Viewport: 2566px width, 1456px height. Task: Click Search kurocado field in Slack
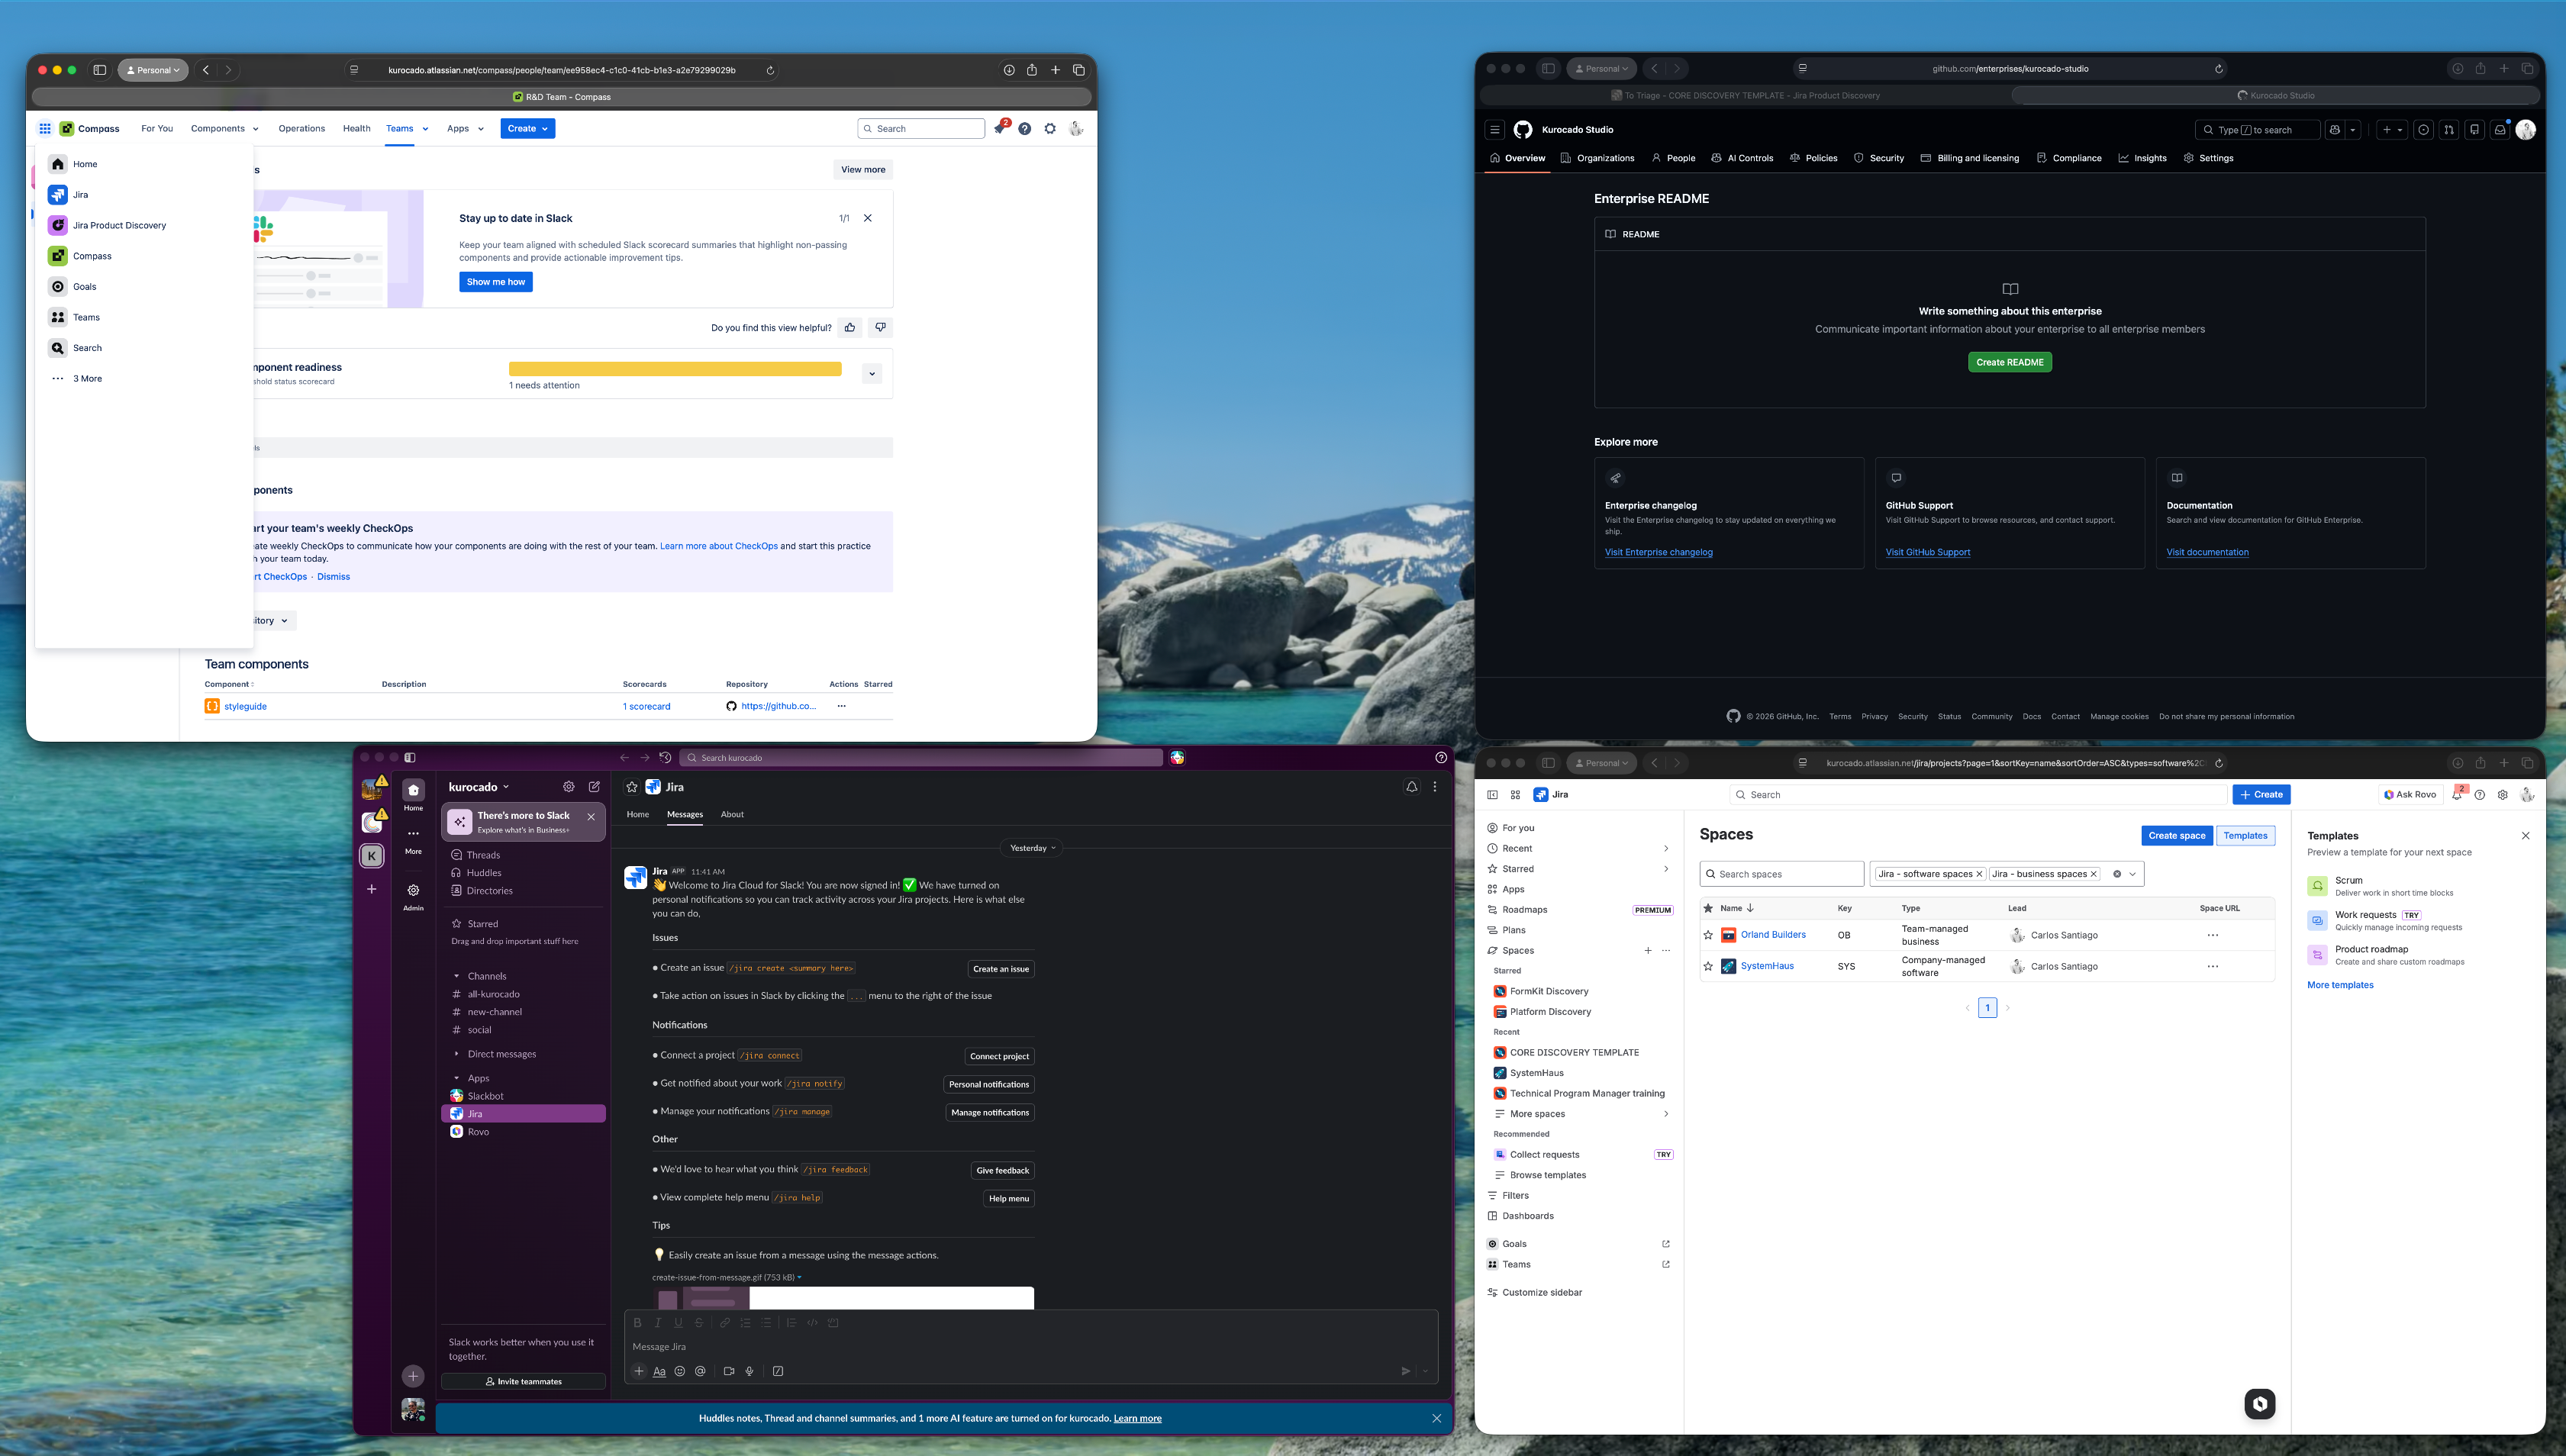(921, 757)
